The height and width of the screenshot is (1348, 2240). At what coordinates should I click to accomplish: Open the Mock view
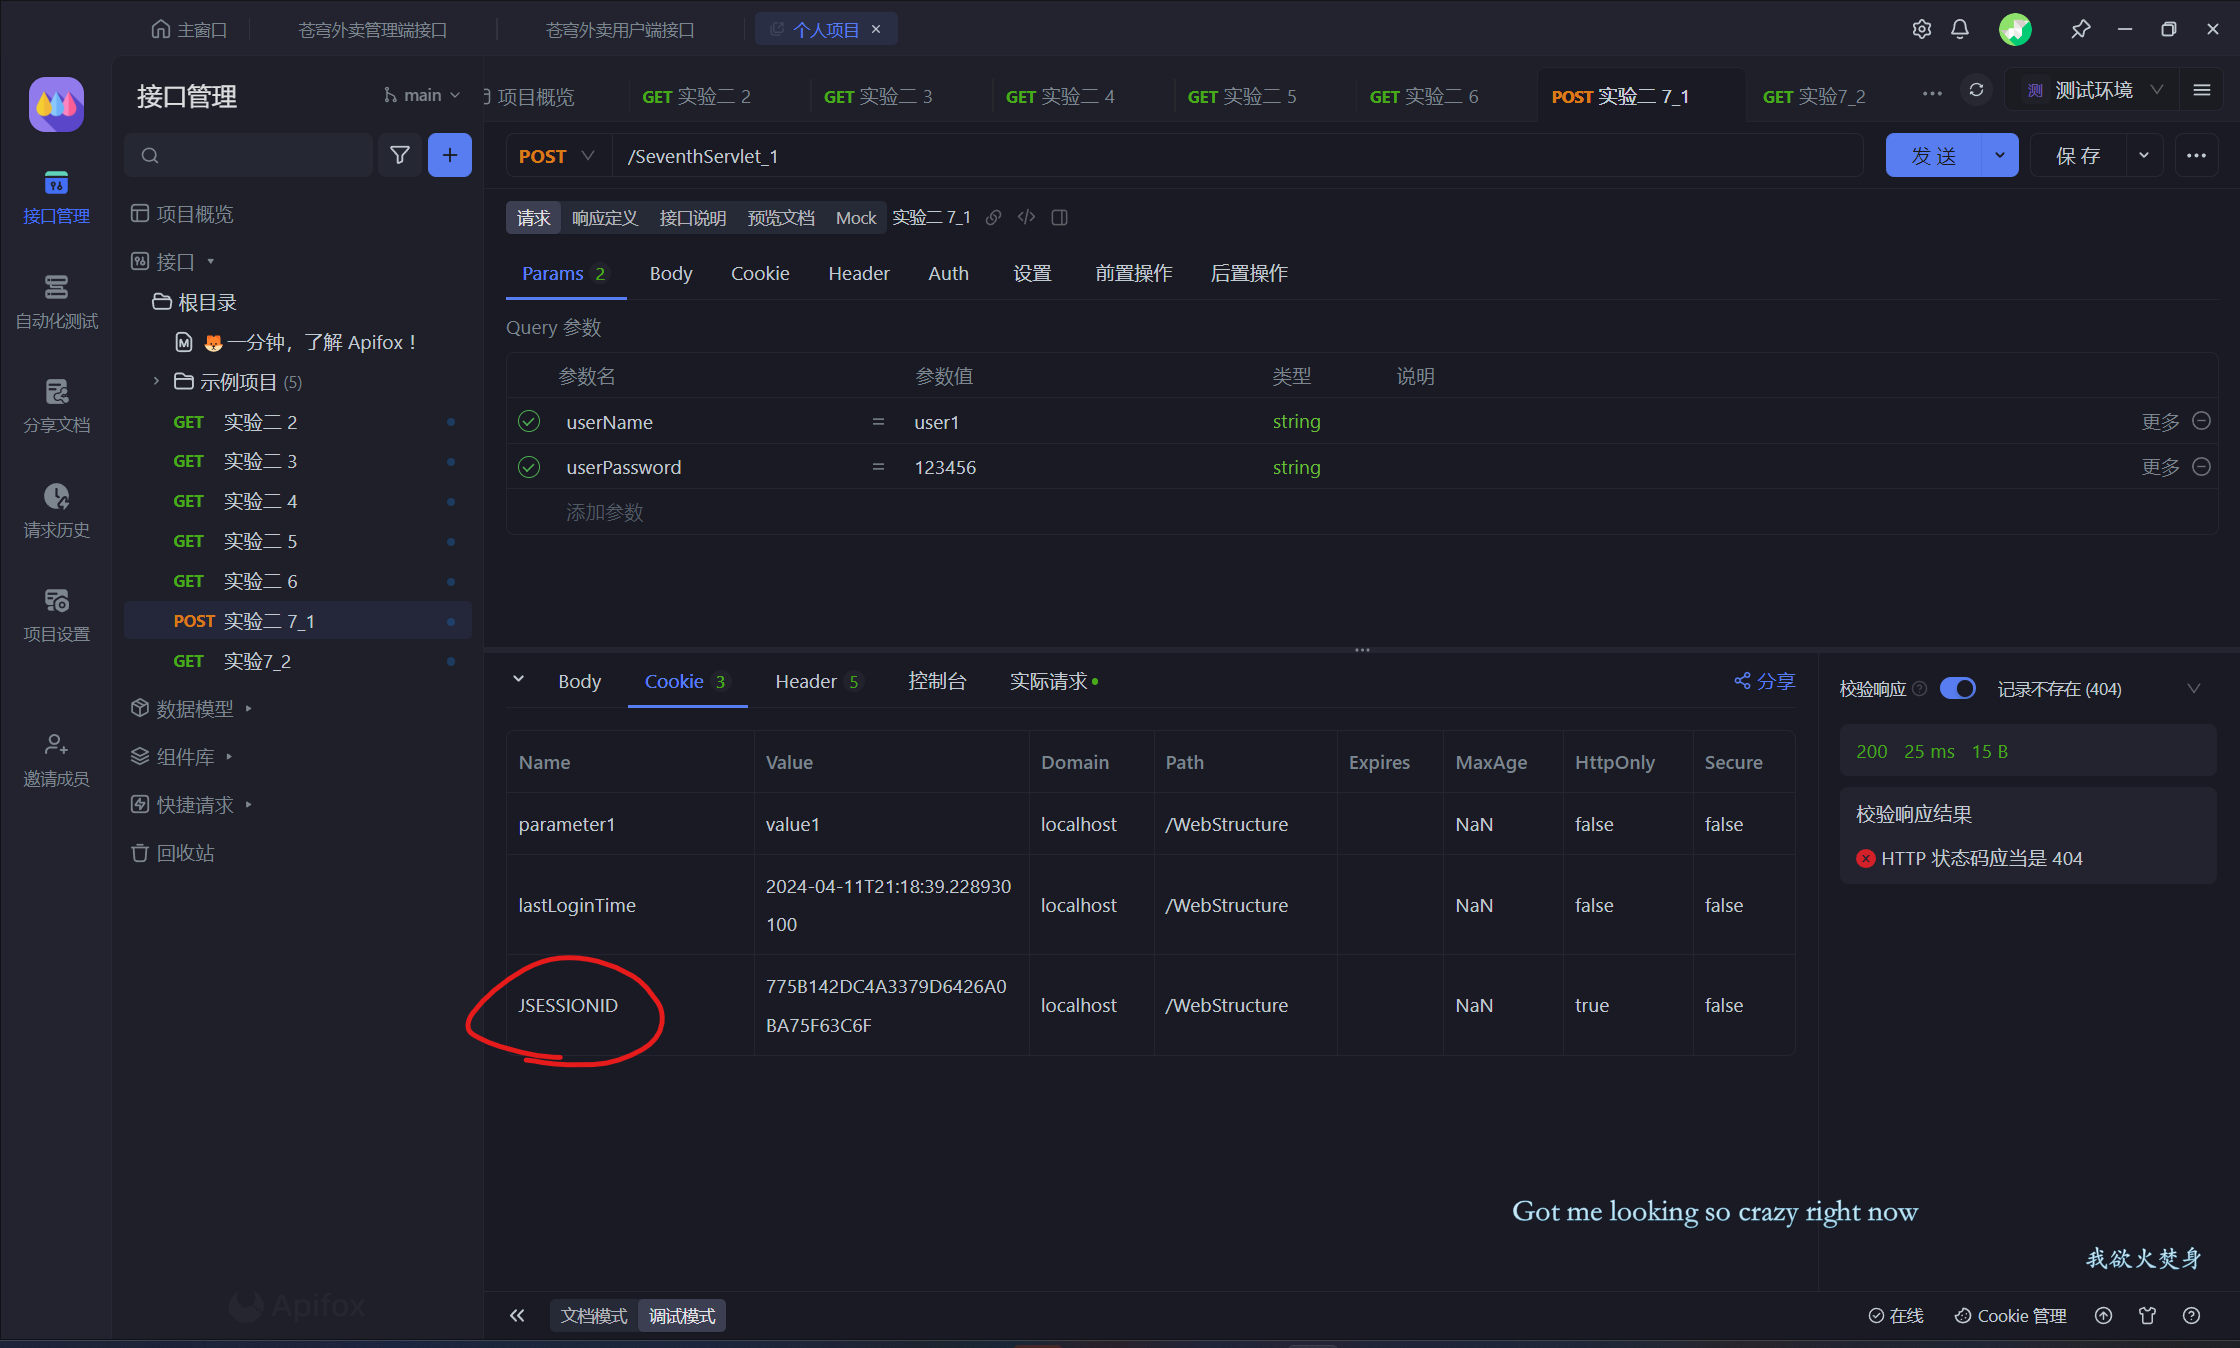click(x=855, y=217)
